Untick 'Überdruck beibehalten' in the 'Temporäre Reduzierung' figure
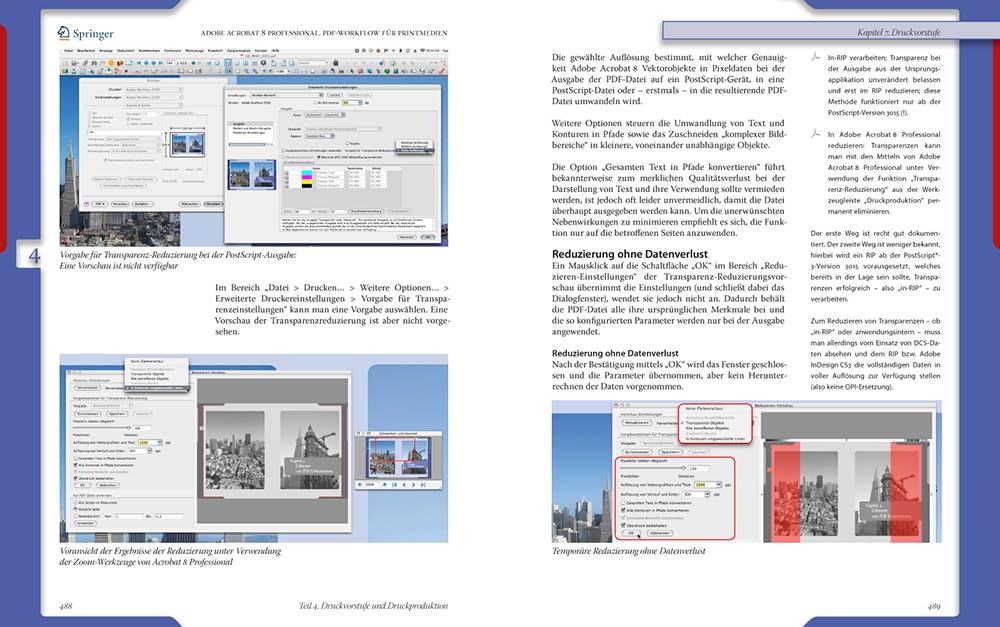 [624, 525]
